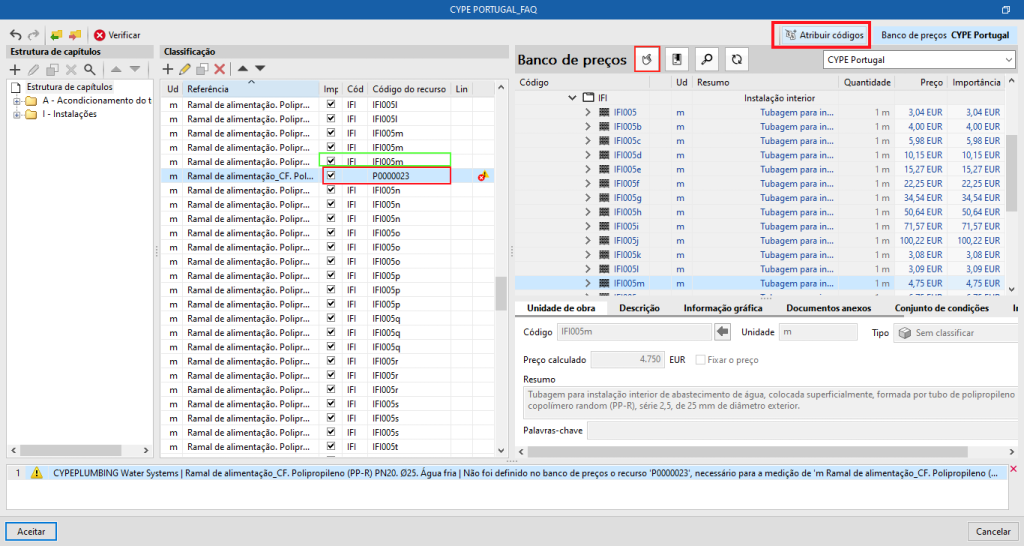Click the left arrow button beside the Código field

(x=722, y=332)
